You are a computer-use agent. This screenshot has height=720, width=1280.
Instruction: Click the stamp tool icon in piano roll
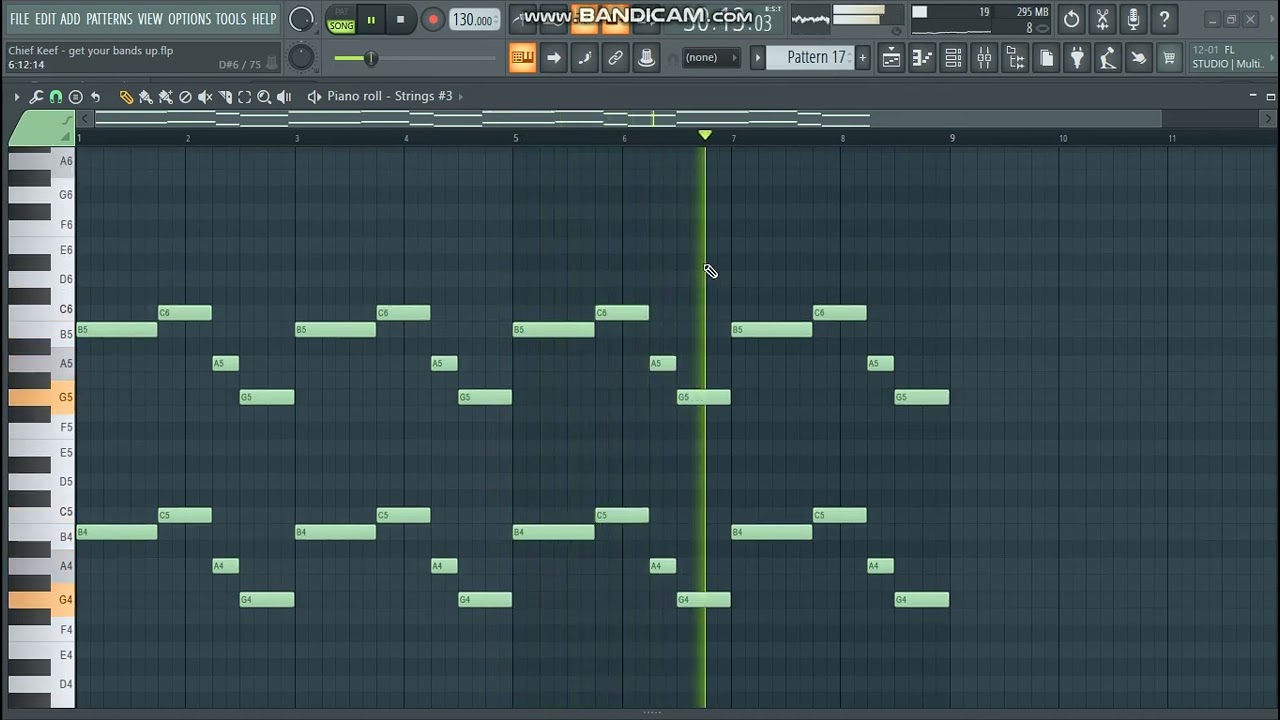point(76,97)
